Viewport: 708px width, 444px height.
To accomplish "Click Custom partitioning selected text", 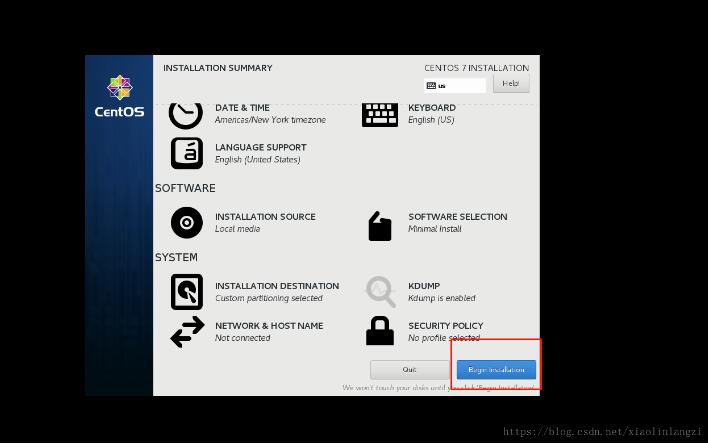I will click(x=269, y=298).
